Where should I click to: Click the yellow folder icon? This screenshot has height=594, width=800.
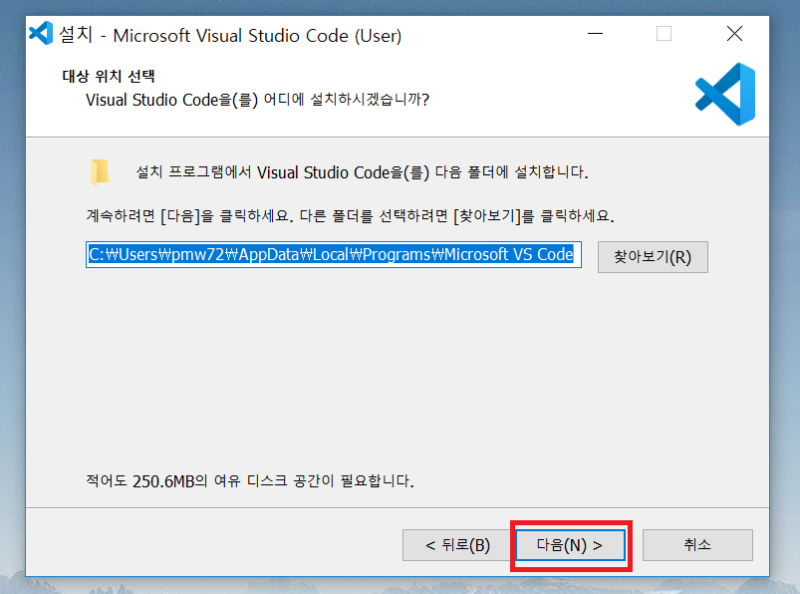pos(99,172)
